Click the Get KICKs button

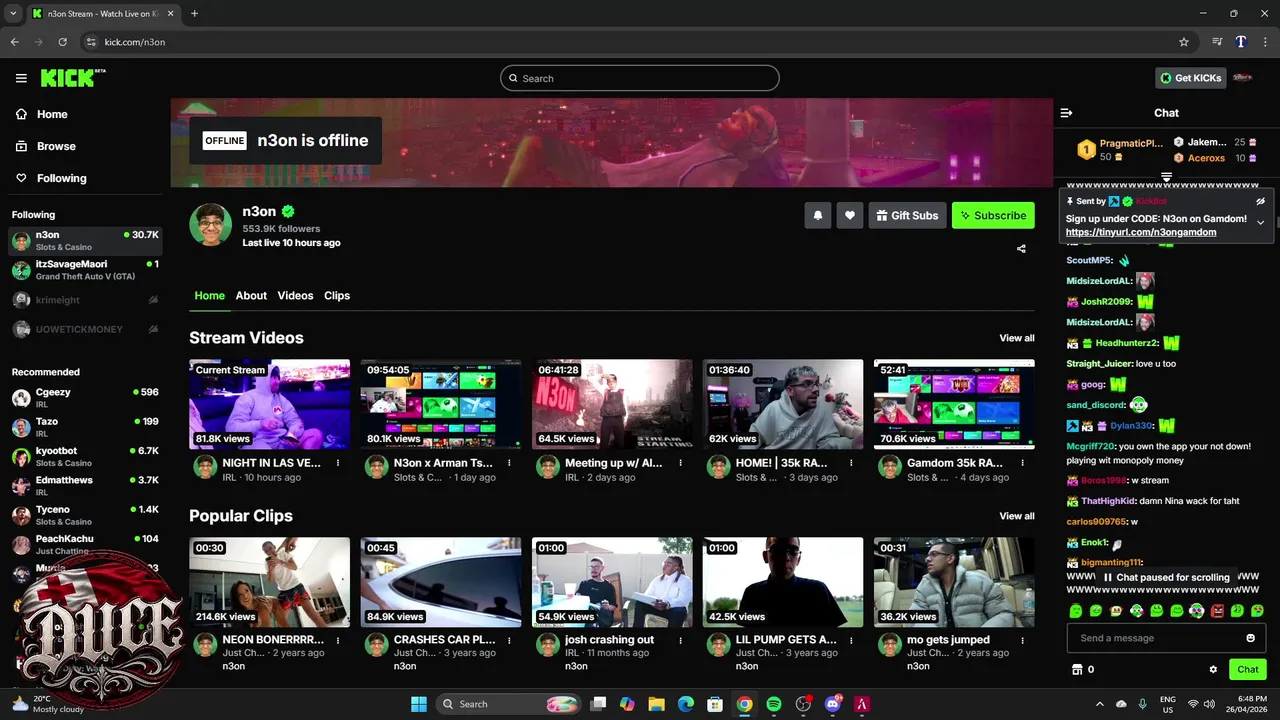[x=1190, y=78]
